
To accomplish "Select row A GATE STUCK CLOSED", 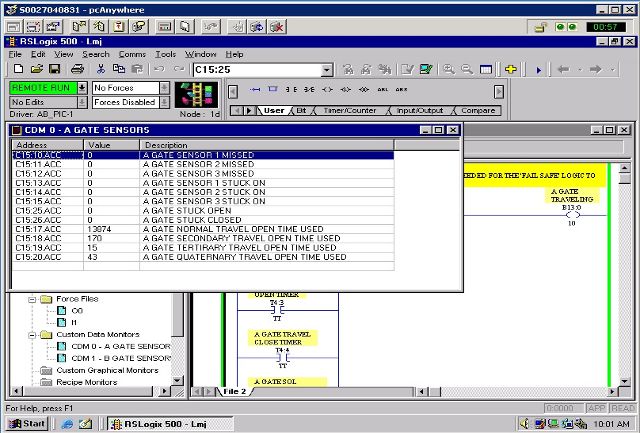I will click(203, 220).
